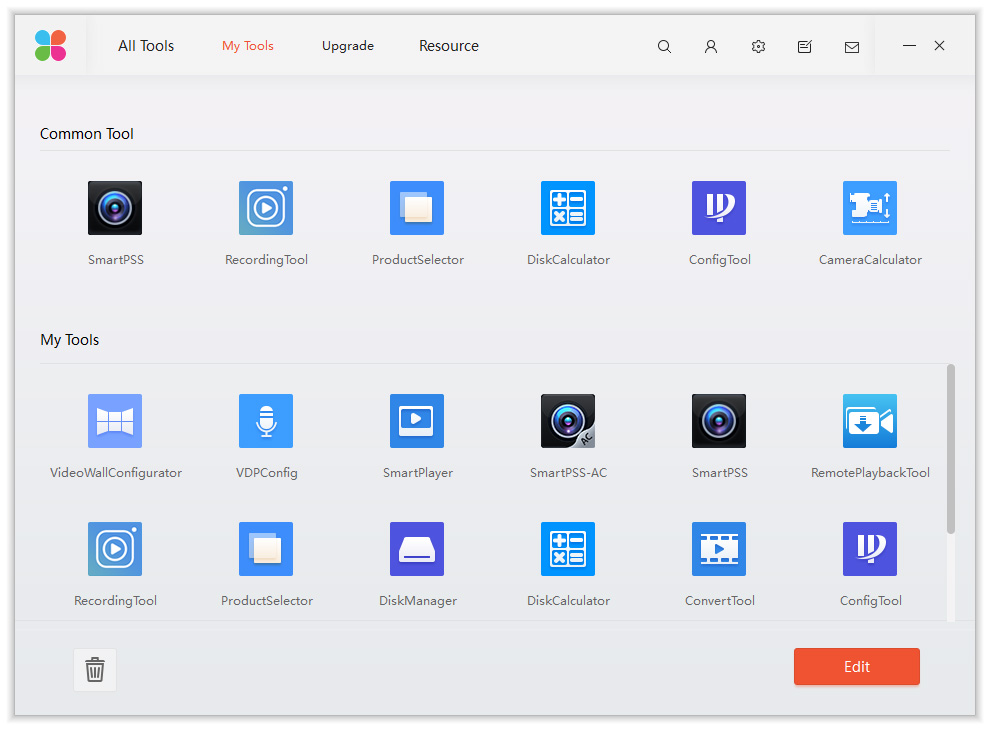
Task: Open ConfigTool in My Tools section
Action: 869,549
